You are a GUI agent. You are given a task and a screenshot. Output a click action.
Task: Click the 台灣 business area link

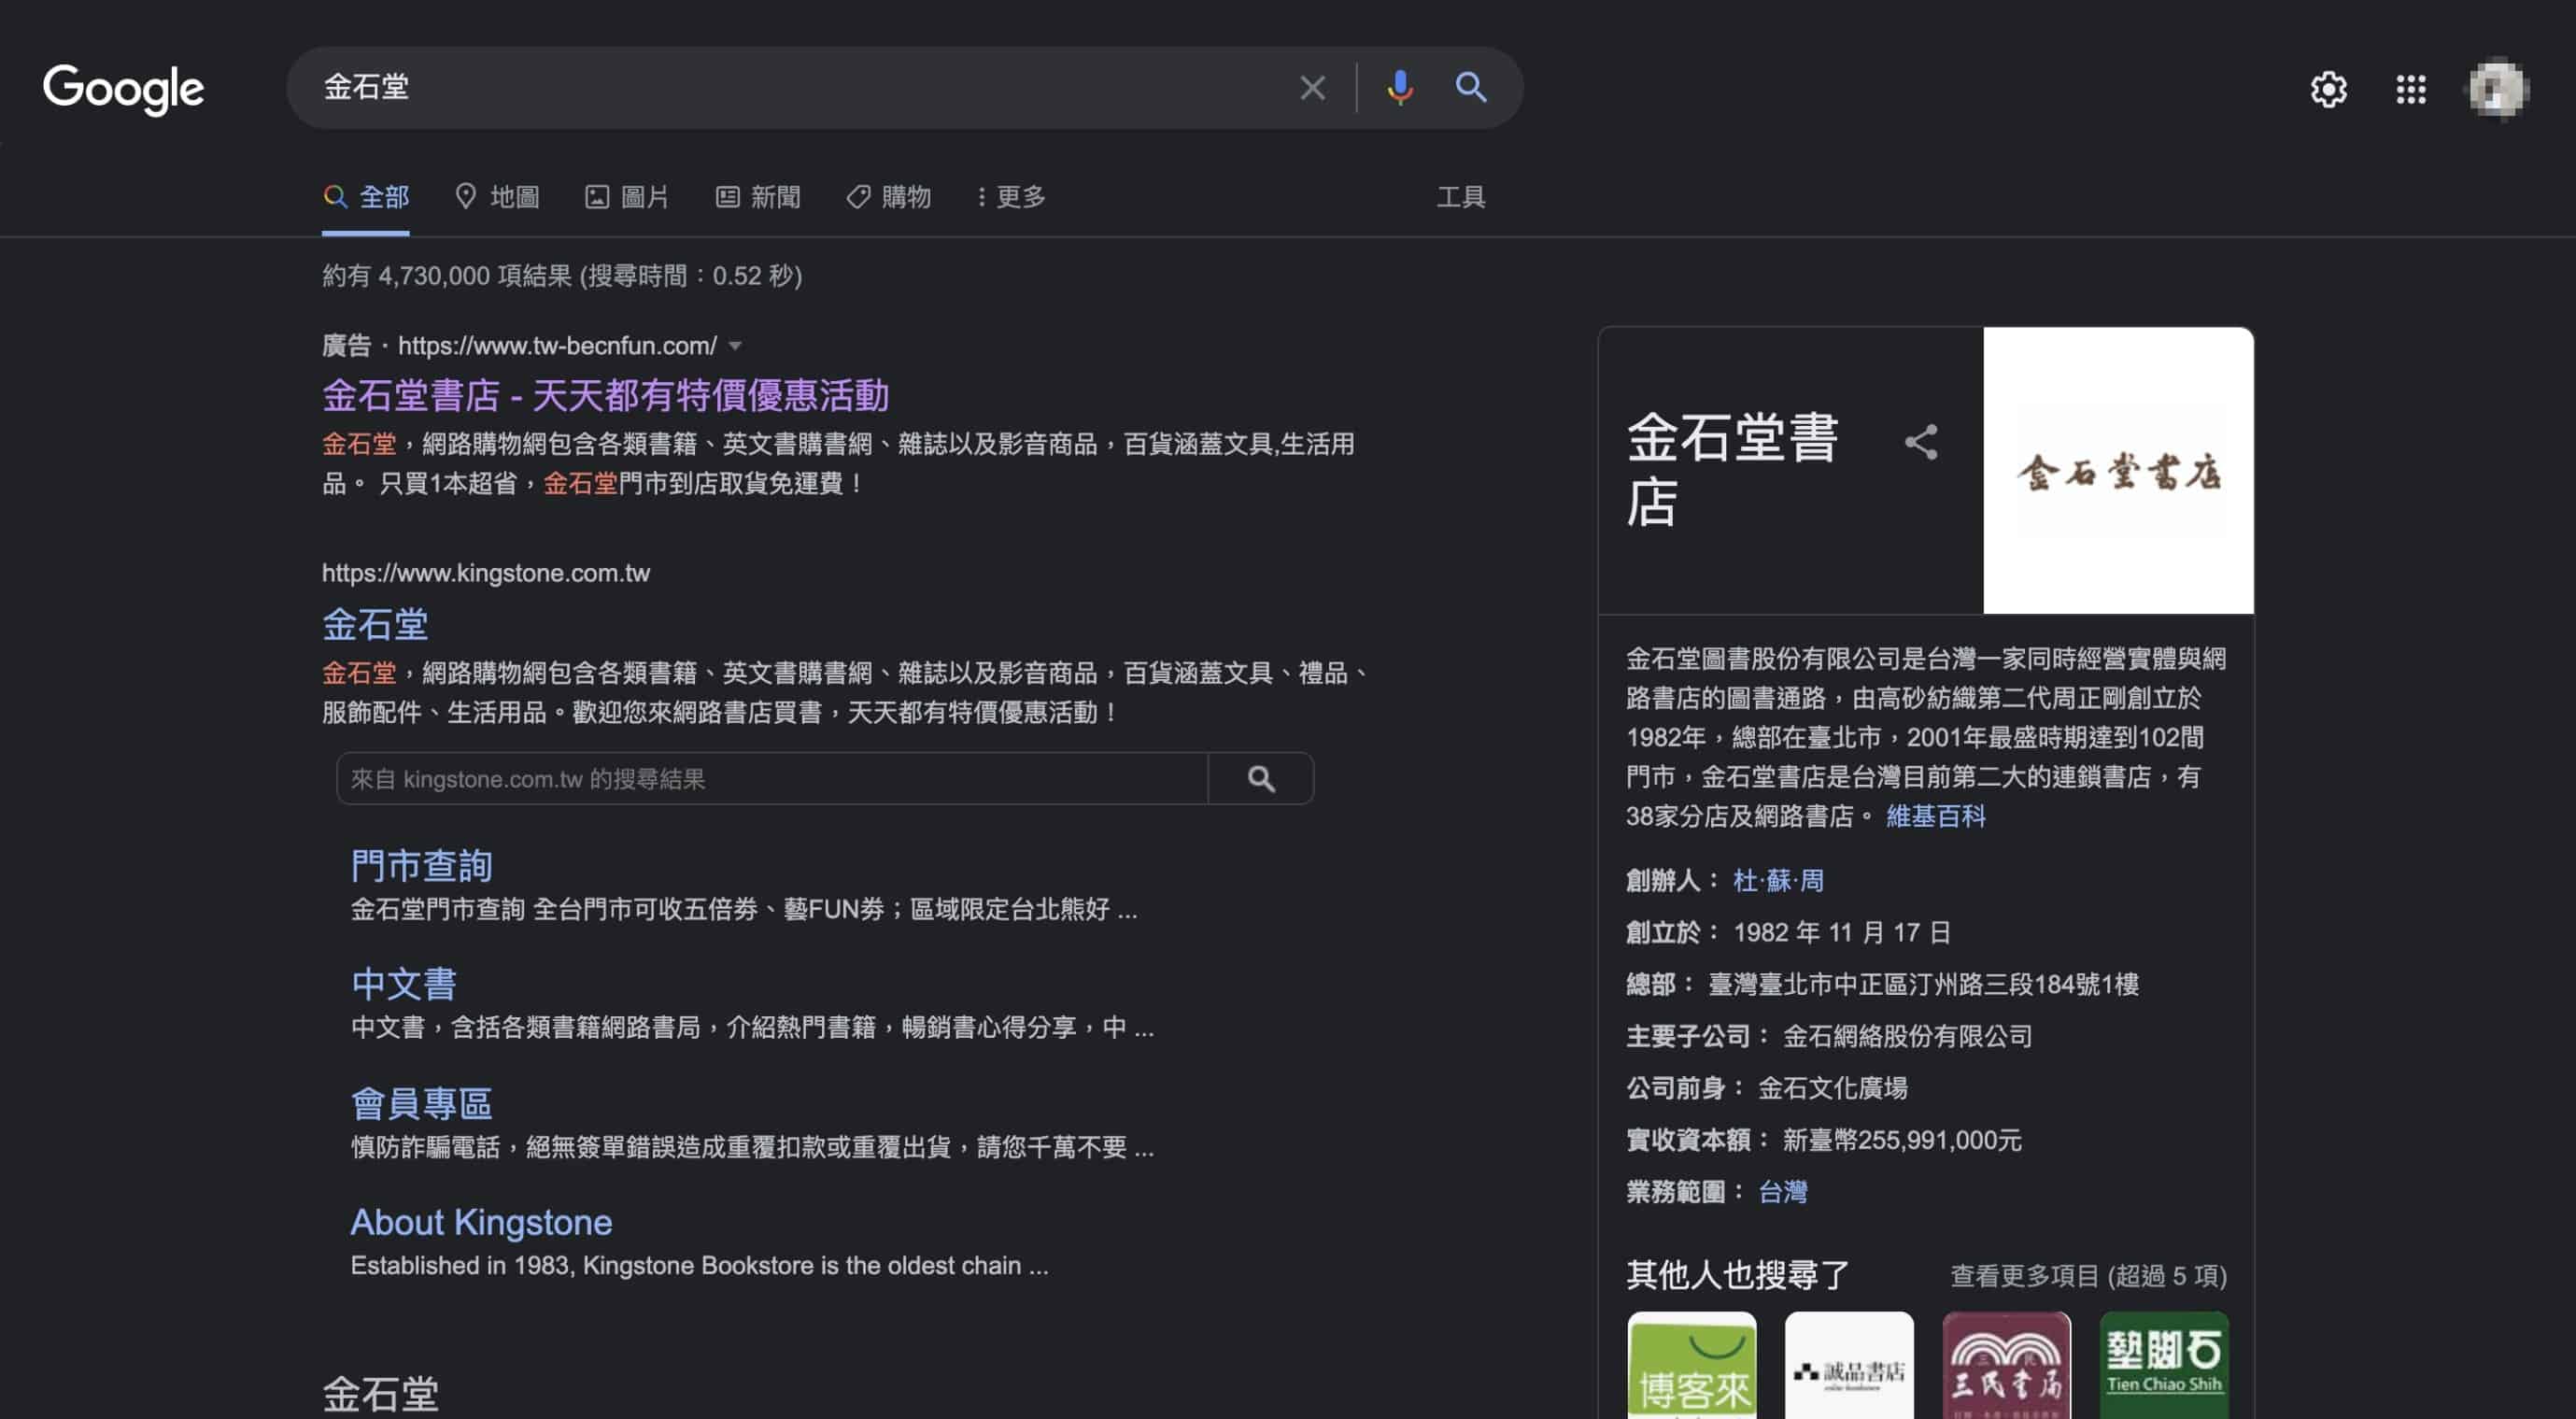pyautogui.click(x=1783, y=1192)
